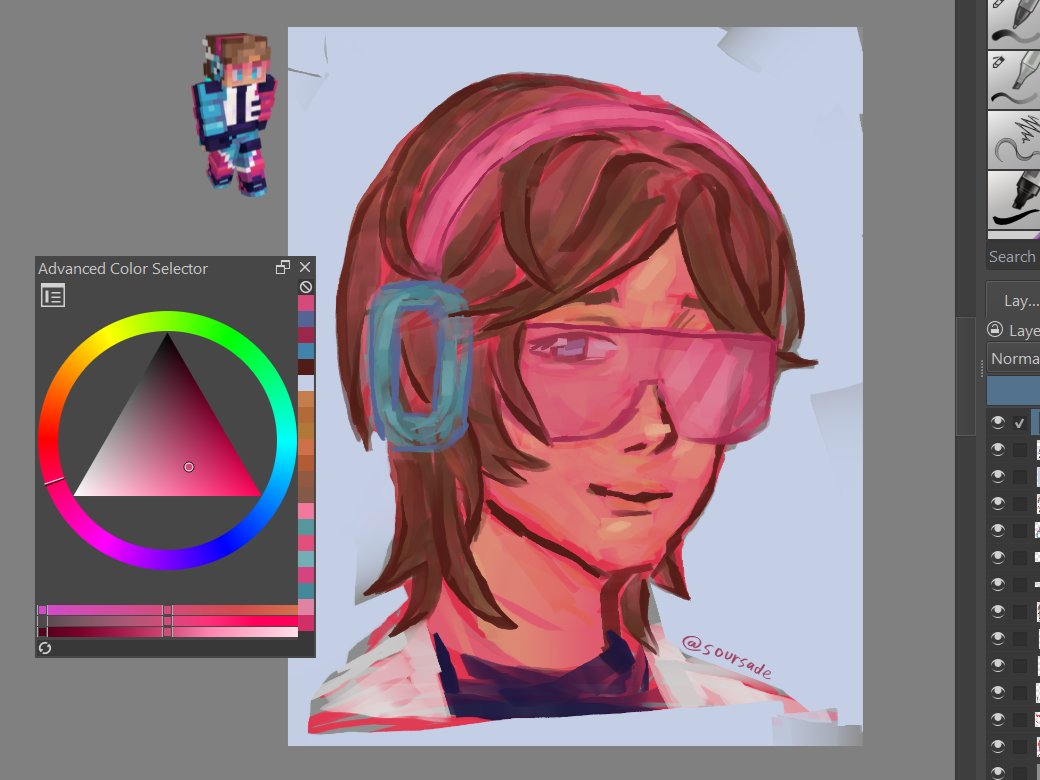This screenshot has height=780, width=1040.
Task: Click the middle shade strip, gray to hot pink
Action: point(167,621)
